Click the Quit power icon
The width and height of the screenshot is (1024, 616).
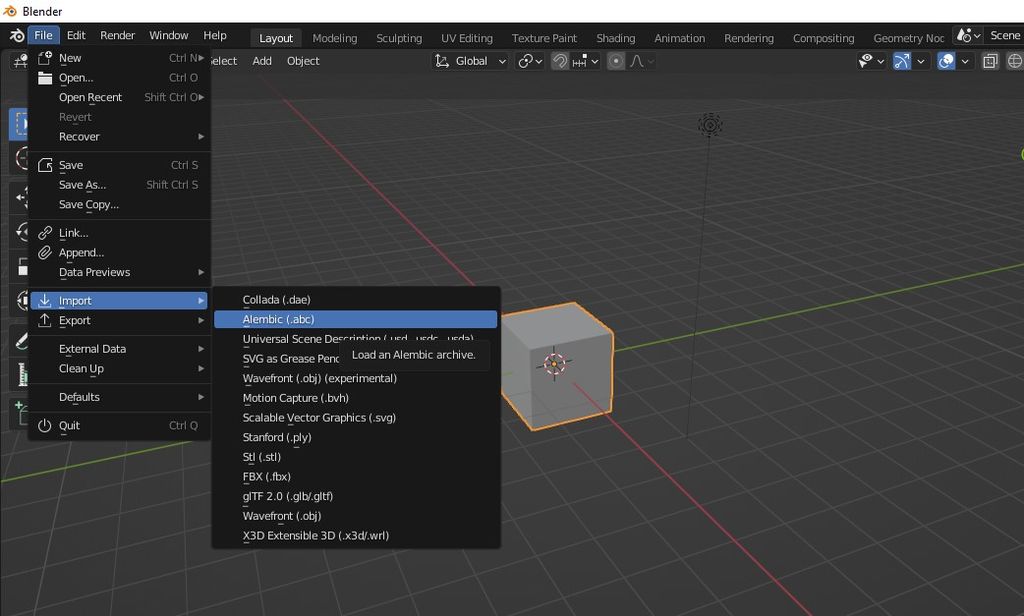pos(45,426)
